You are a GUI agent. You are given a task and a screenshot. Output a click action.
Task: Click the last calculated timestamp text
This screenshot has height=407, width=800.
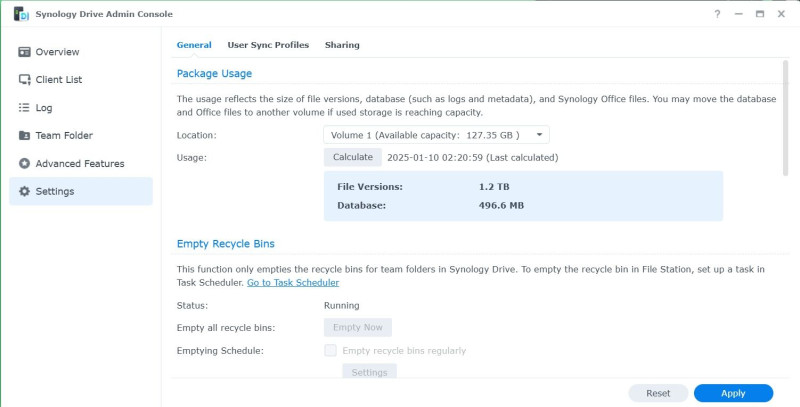coord(473,158)
